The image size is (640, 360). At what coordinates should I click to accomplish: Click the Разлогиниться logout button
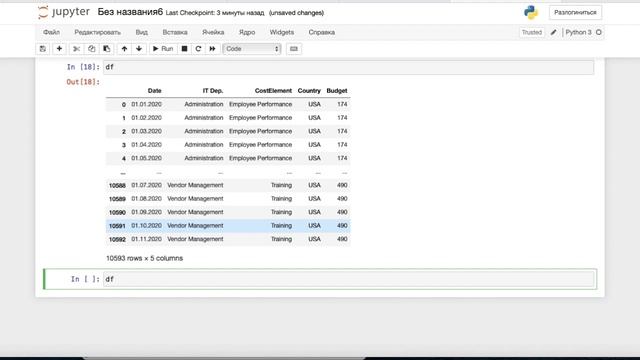[x=575, y=13]
